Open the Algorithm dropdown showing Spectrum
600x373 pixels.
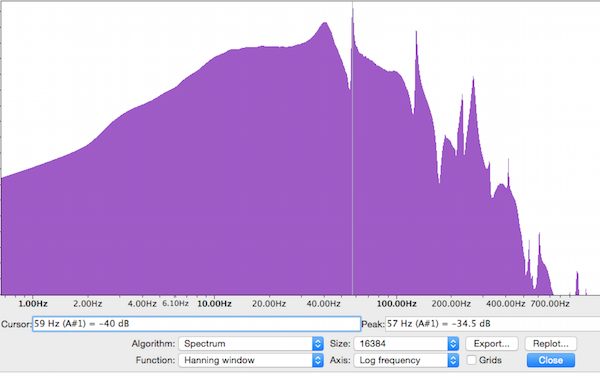click(x=251, y=344)
